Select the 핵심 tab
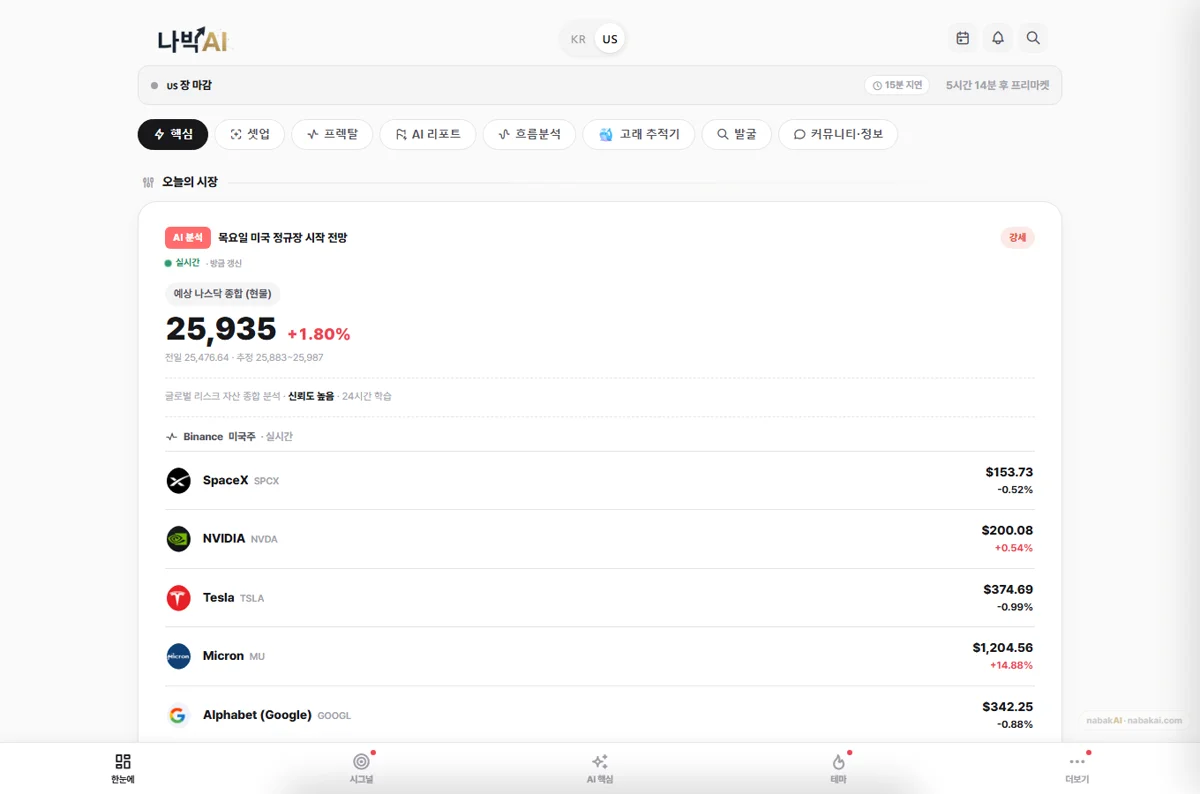The height and width of the screenshot is (794, 1200). [173, 134]
